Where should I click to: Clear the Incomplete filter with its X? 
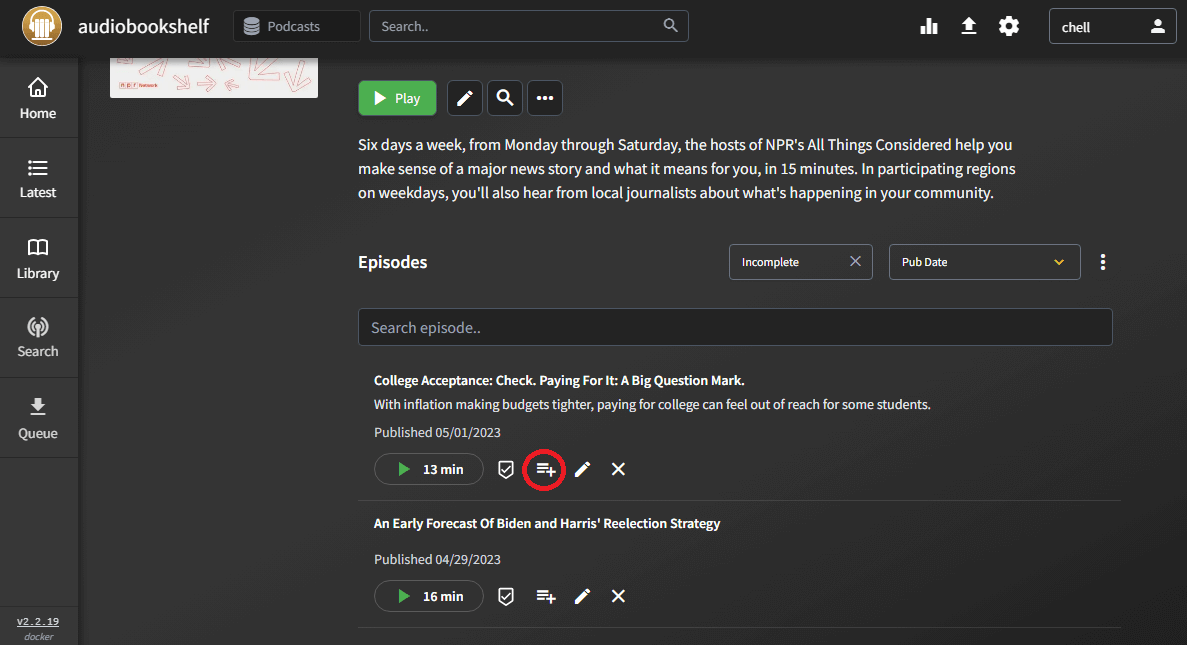[855, 261]
